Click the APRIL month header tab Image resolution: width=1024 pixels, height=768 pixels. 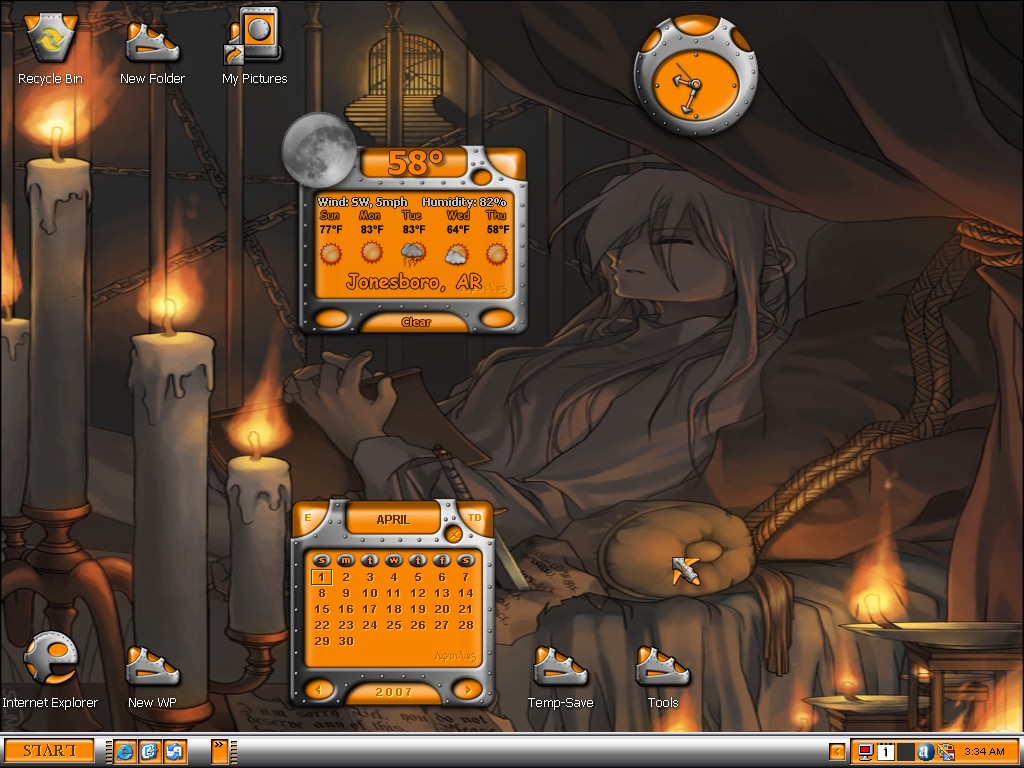(393, 520)
